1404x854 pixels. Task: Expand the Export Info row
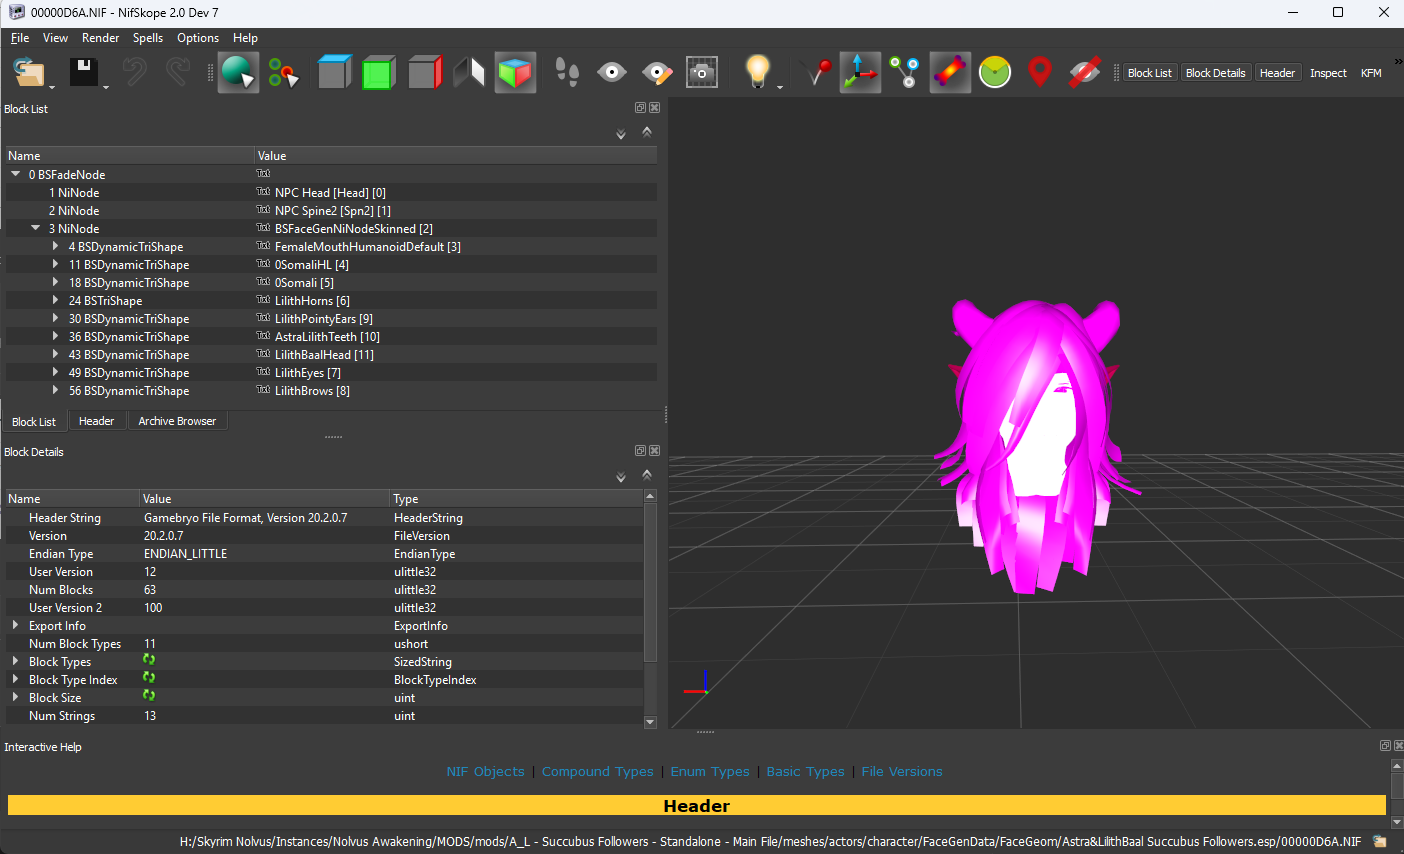click(x=15, y=626)
